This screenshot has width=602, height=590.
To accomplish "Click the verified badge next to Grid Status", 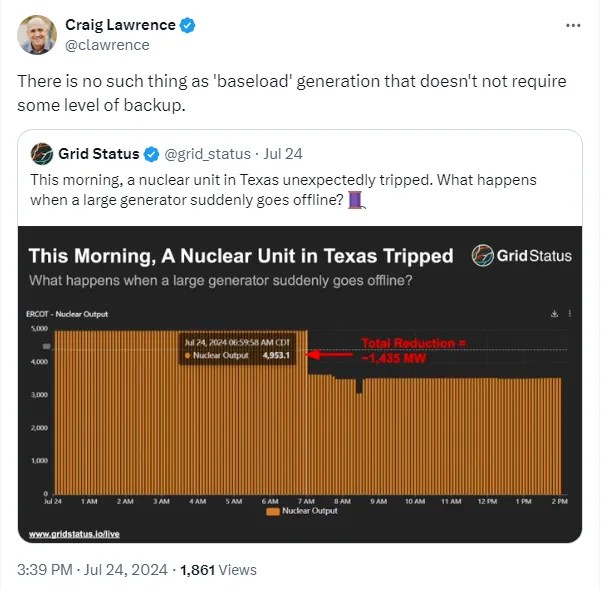I will 151,154.
